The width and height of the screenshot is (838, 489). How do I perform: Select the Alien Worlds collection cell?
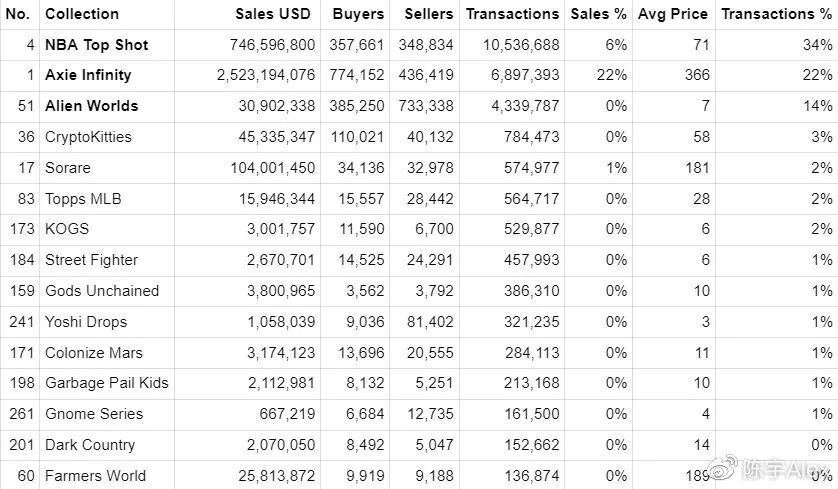point(91,106)
